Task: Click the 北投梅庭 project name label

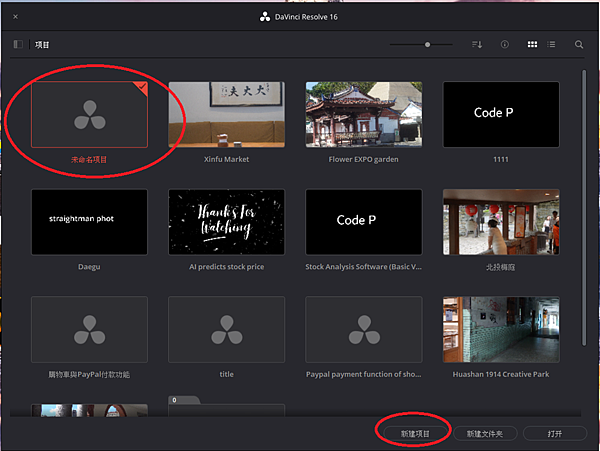Action: point(501,267)
